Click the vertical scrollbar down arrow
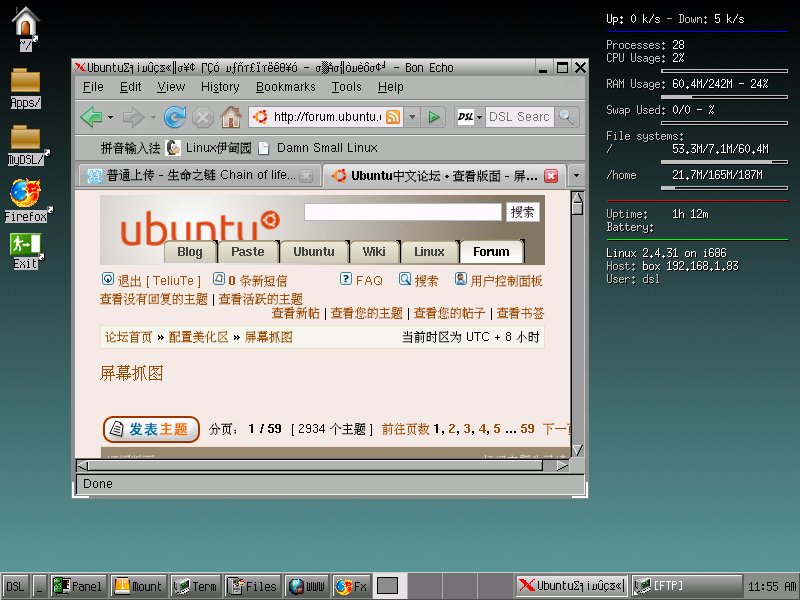The height and width of the screenshot is (600, 800). (x=577, y=450)
